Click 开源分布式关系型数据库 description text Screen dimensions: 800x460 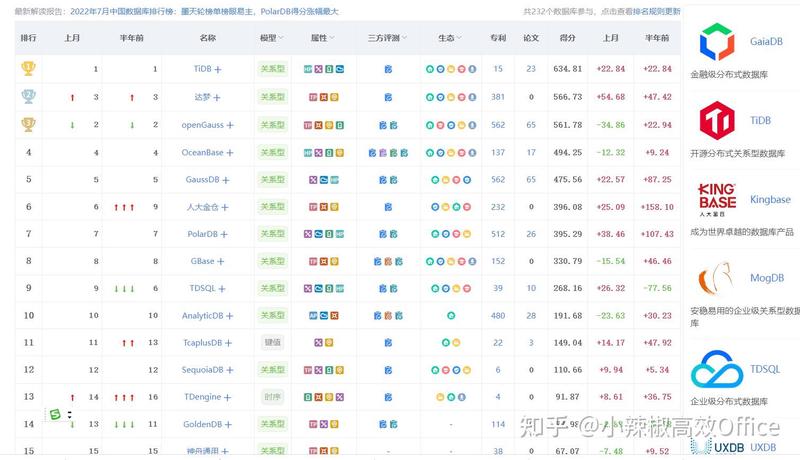(x=737, y=154)
